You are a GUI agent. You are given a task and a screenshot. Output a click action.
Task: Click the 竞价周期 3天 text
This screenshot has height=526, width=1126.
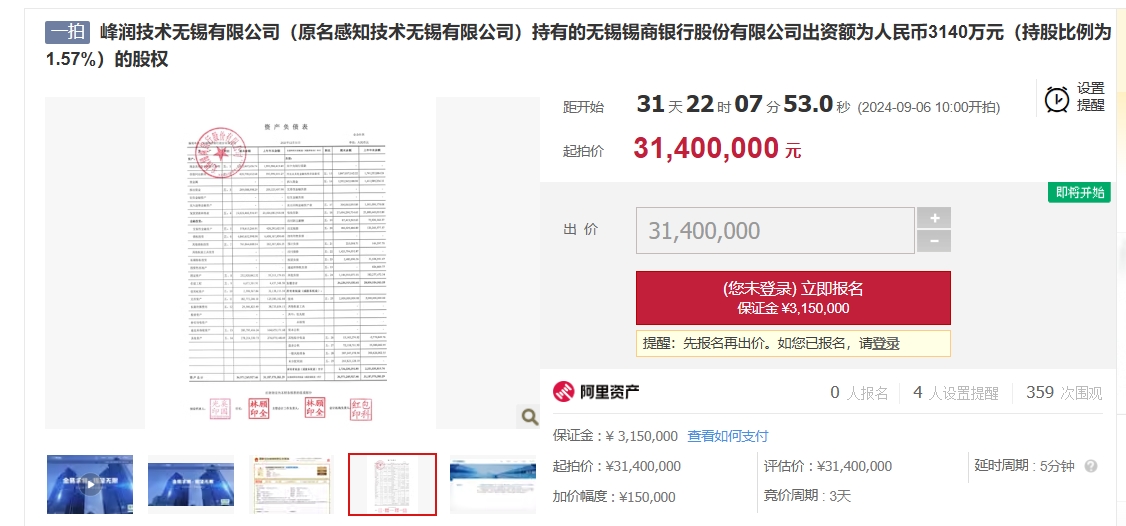(x=807, y=497)
